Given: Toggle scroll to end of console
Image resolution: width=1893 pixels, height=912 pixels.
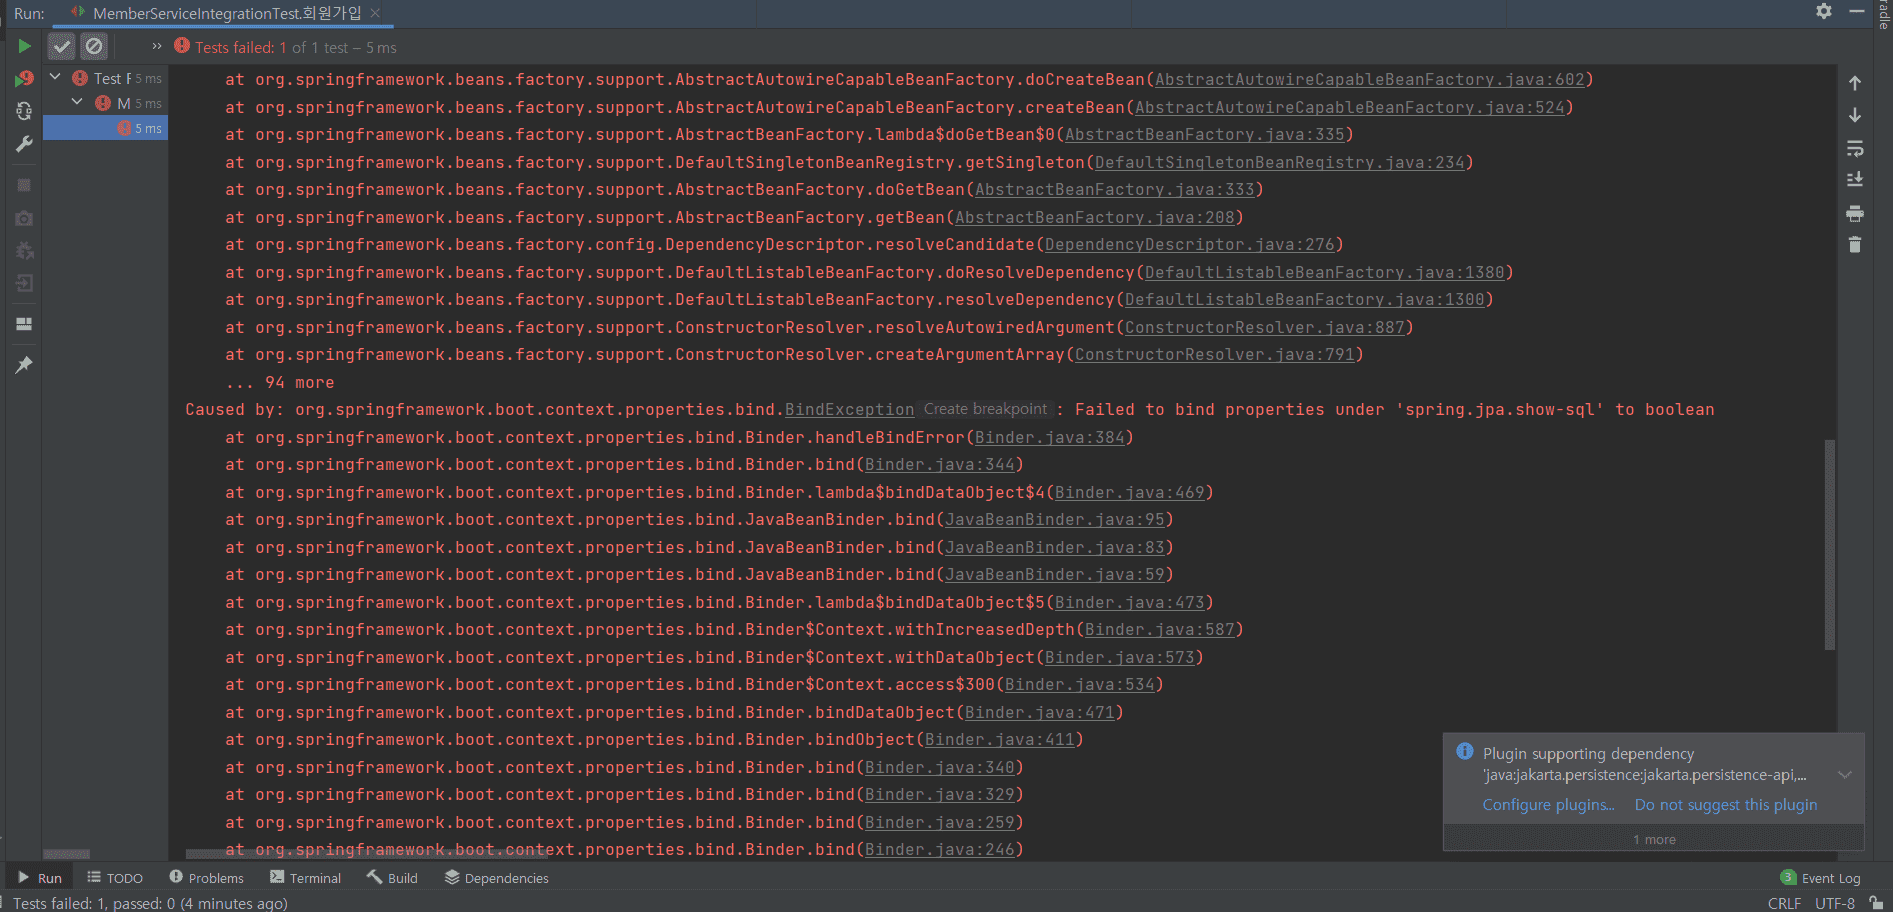Looking at the screenshot, I should pos(1855,180).
